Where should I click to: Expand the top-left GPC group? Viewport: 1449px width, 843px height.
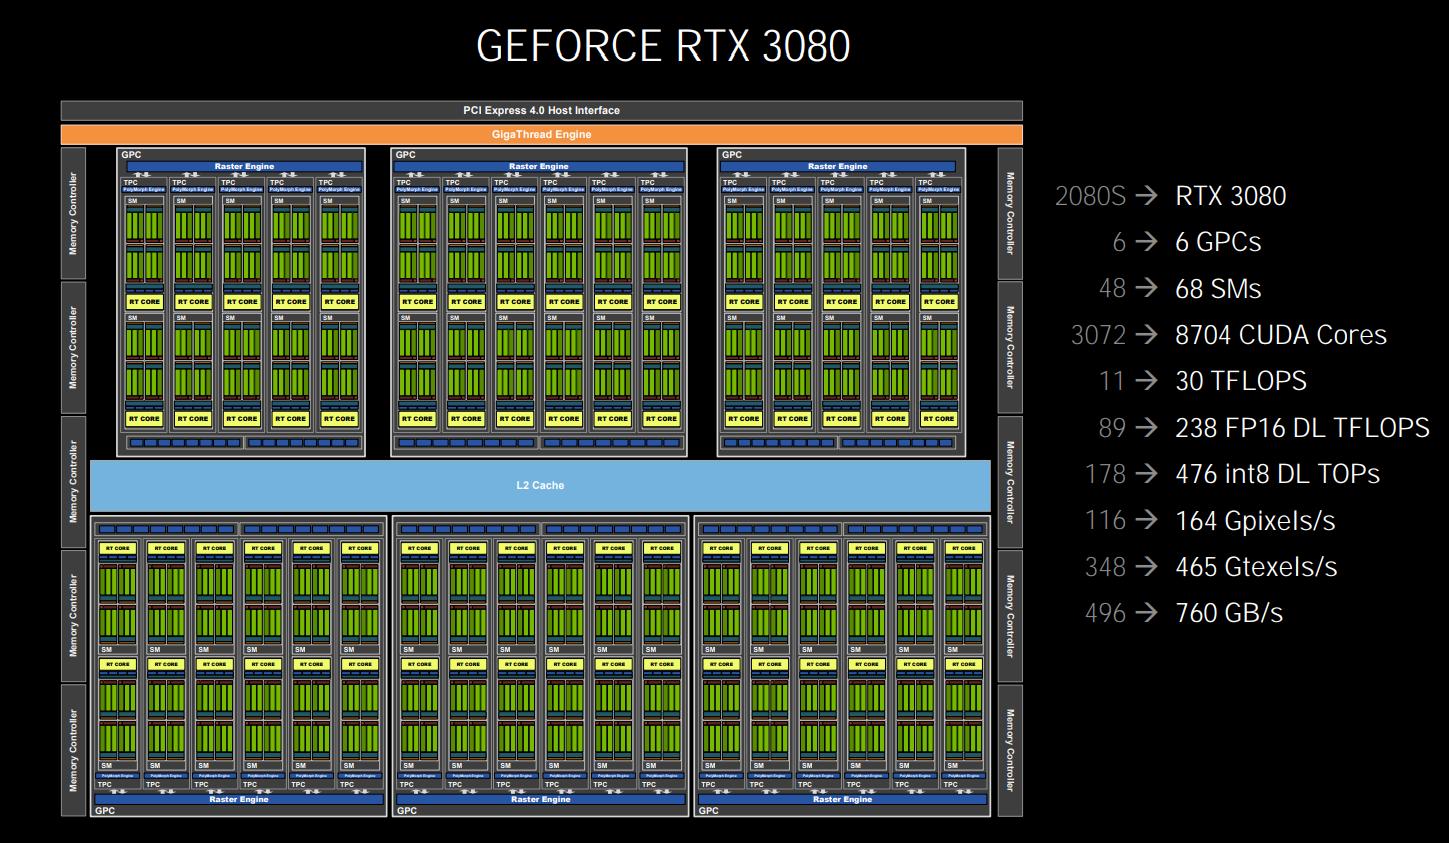click(130, 154)
